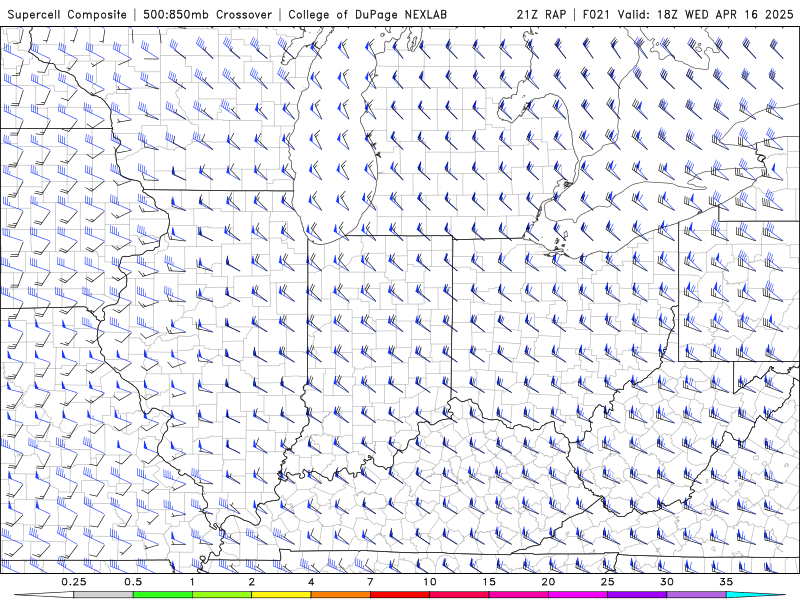Select the bright green color bar segment
The image size is (800, 600).
tap(163, 595)
